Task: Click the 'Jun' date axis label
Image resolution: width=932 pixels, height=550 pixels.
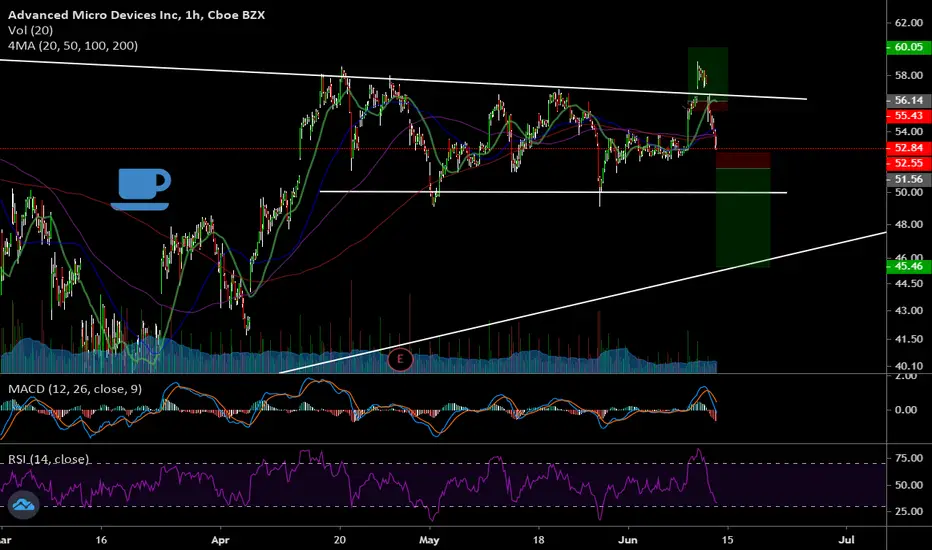Action: coord(628,540)
